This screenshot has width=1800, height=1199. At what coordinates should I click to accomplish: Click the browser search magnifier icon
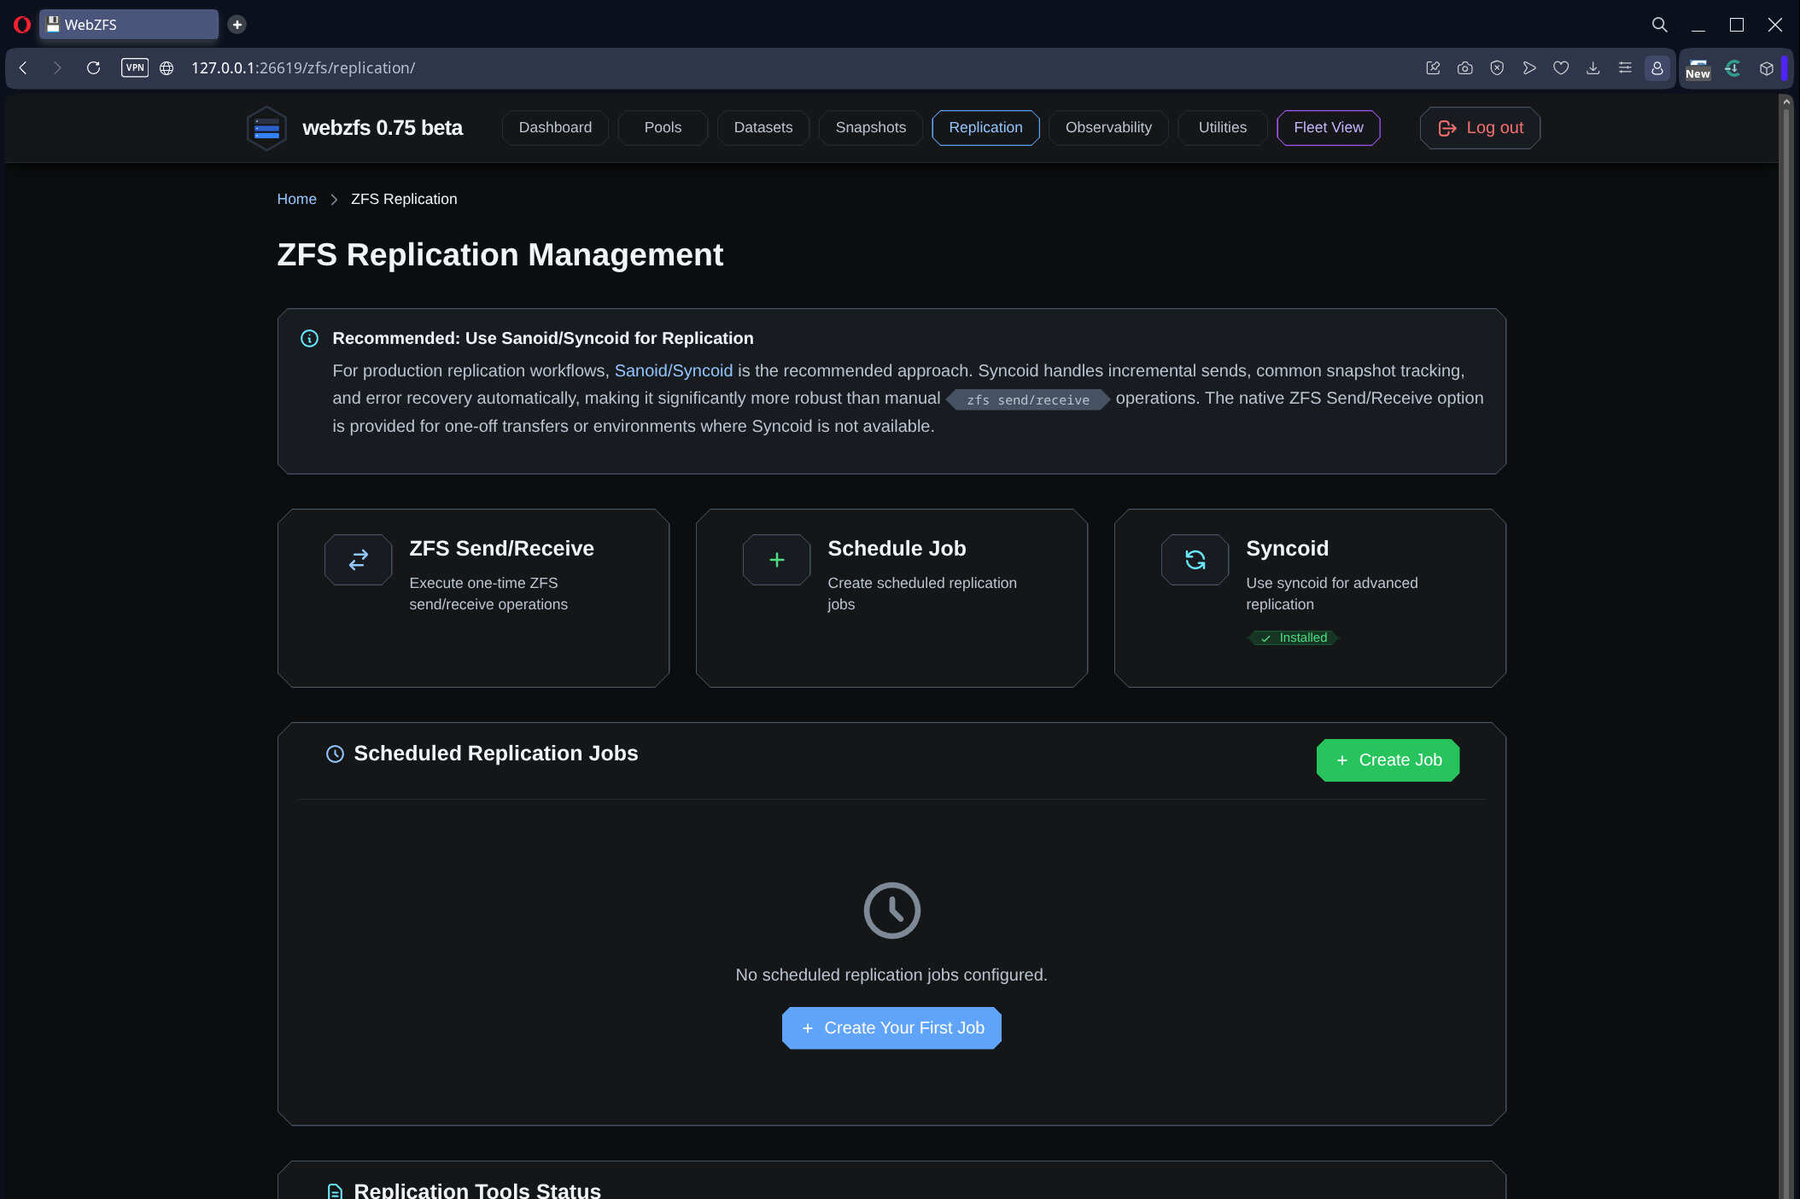(1659, 24)
